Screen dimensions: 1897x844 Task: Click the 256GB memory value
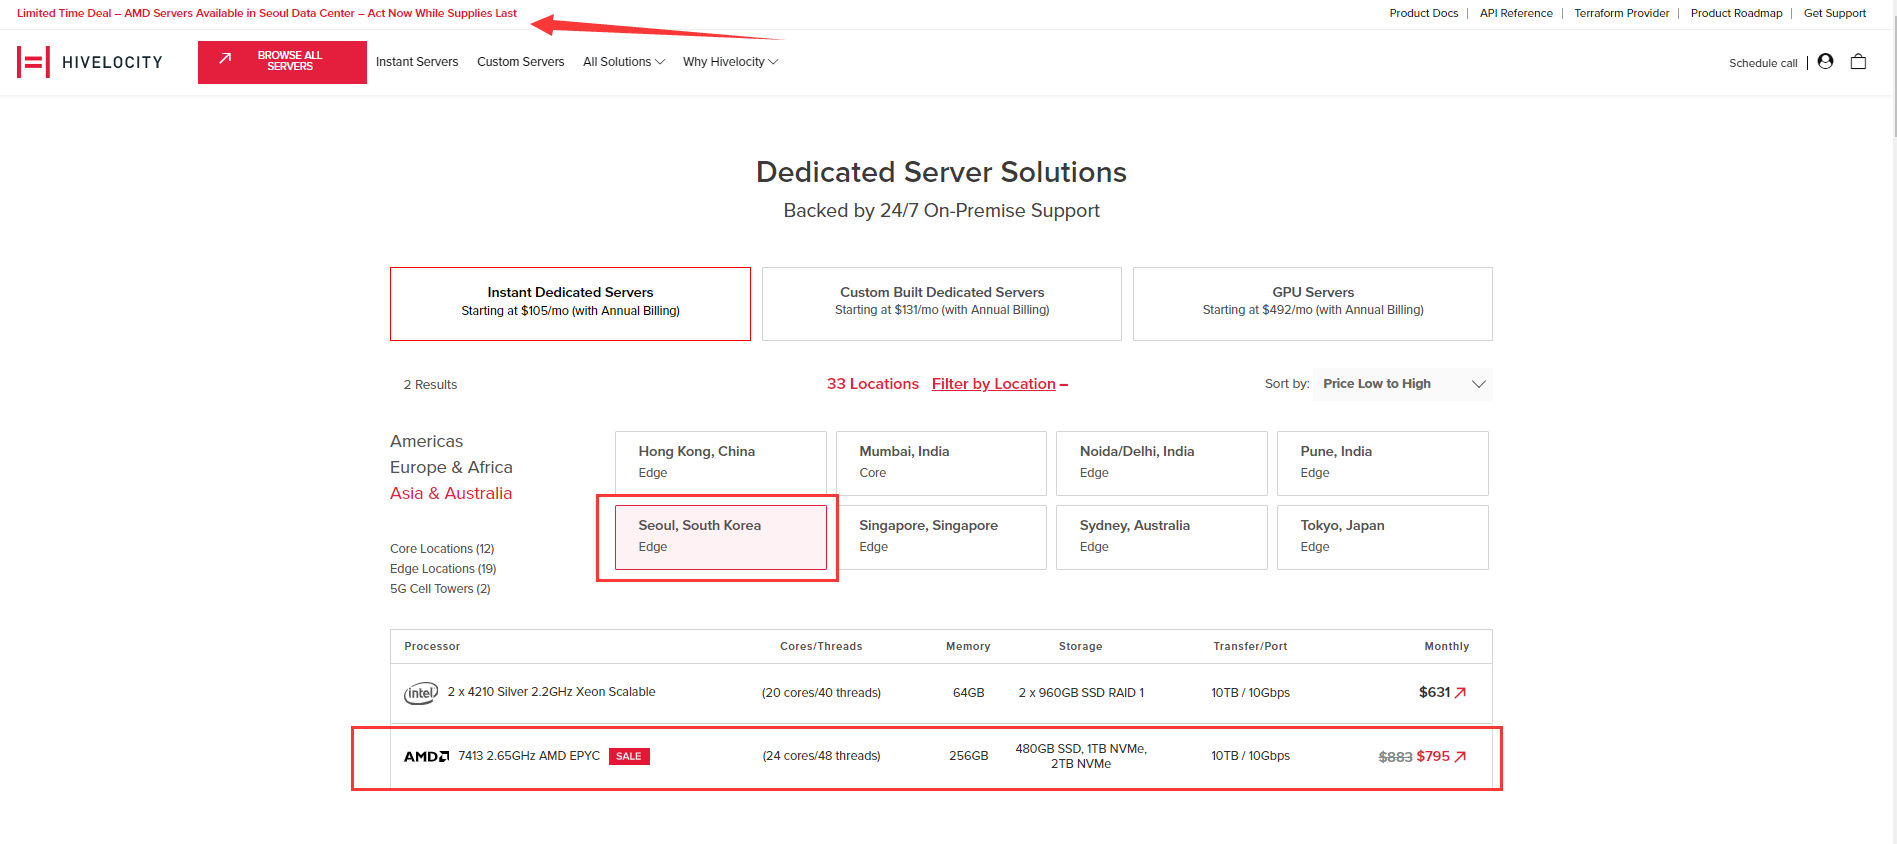pyautogui.click(x=968, y=756)
